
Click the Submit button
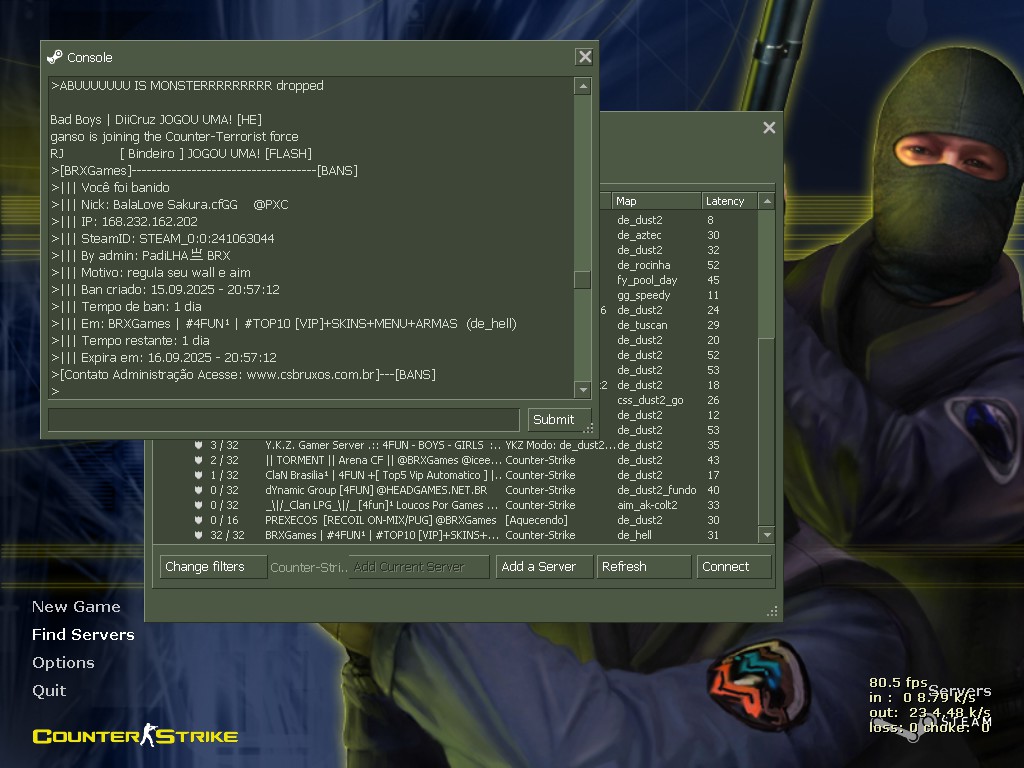pyautogui.click(x=560, y=419)
